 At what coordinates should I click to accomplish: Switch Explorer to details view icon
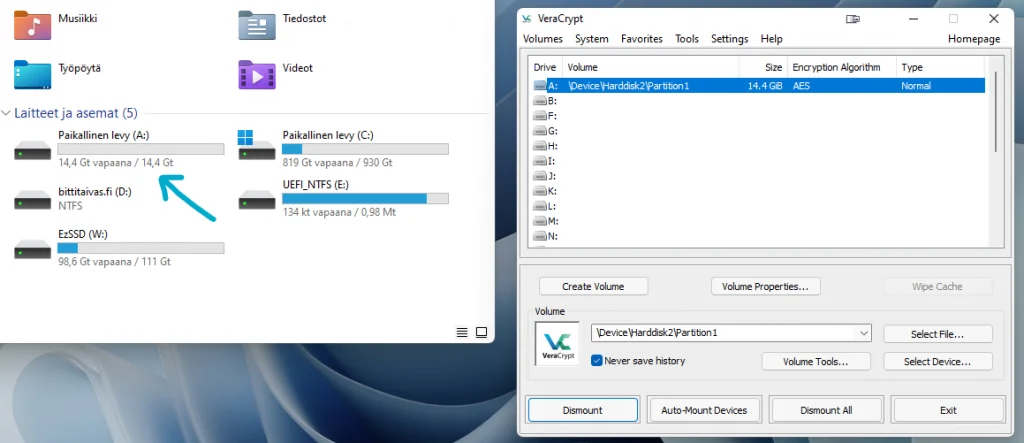pyautogui.click(x=462, y=333)
